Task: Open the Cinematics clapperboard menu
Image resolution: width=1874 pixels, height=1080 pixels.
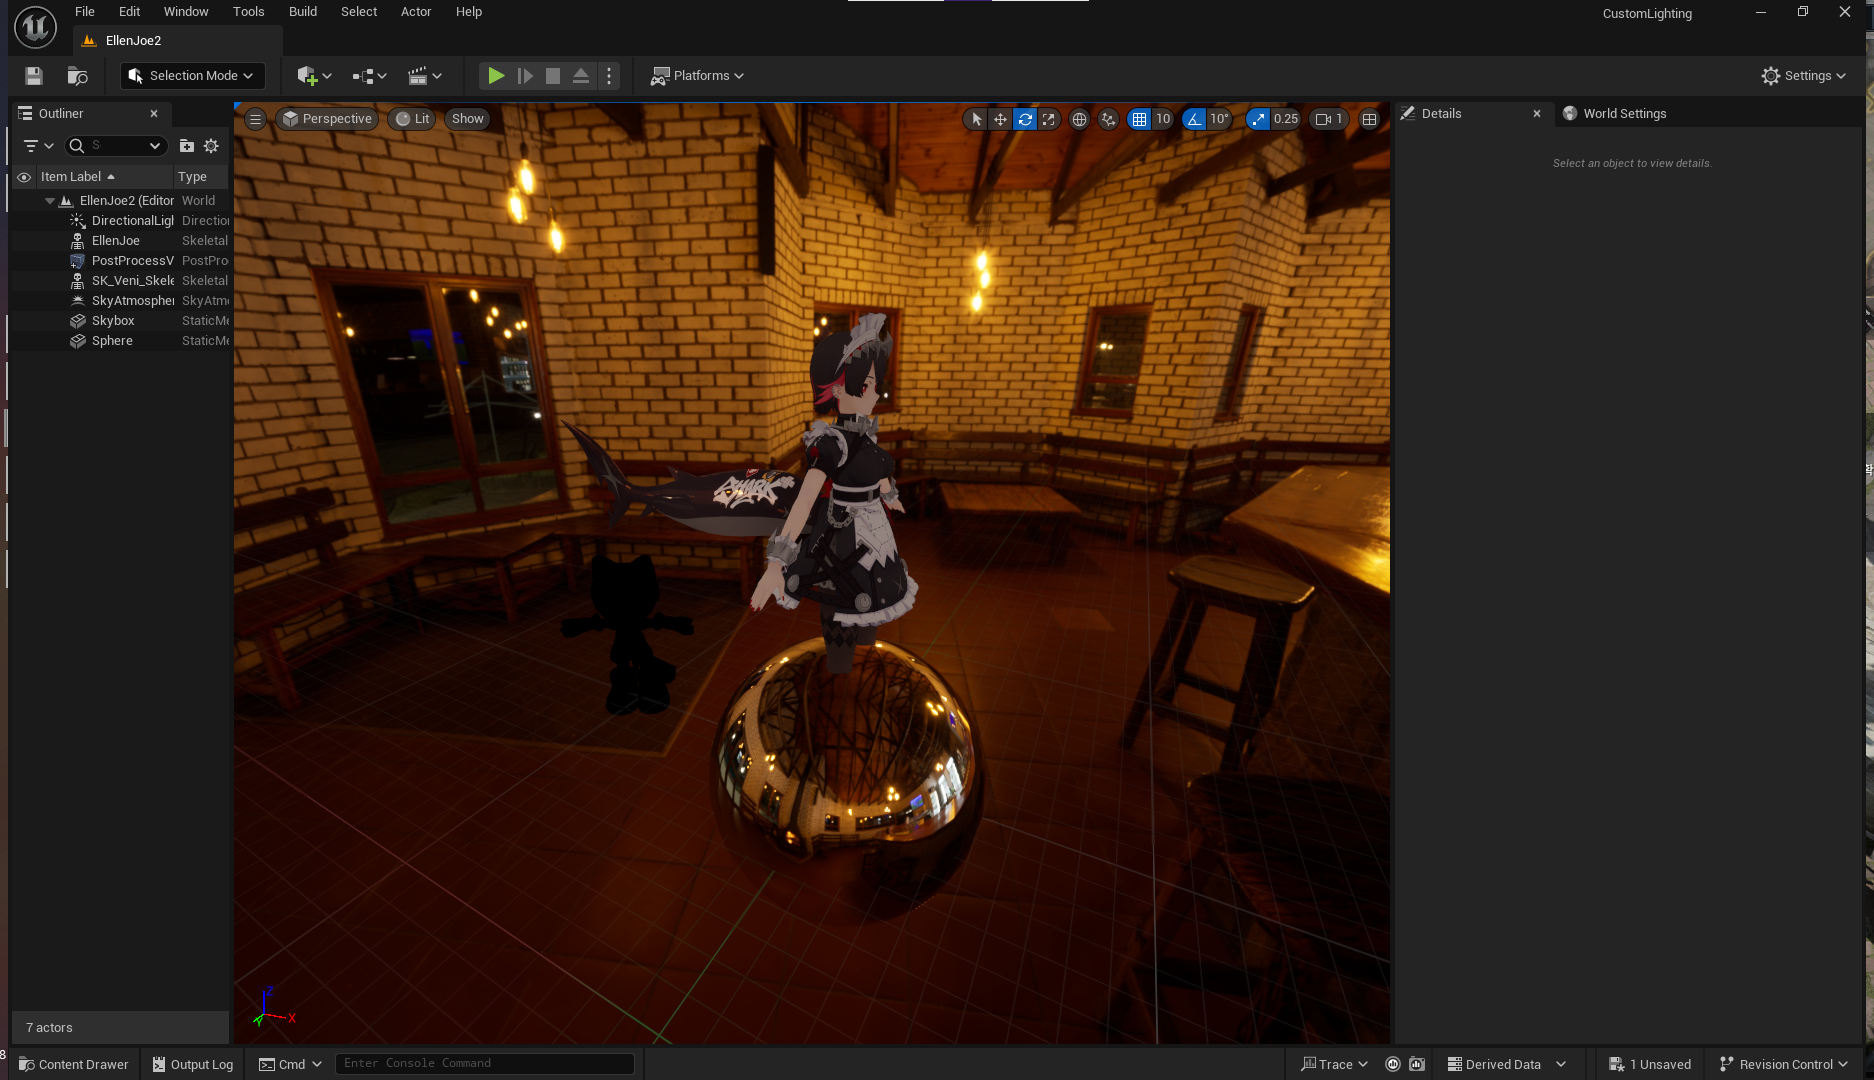Action: [x=425, y=76]
